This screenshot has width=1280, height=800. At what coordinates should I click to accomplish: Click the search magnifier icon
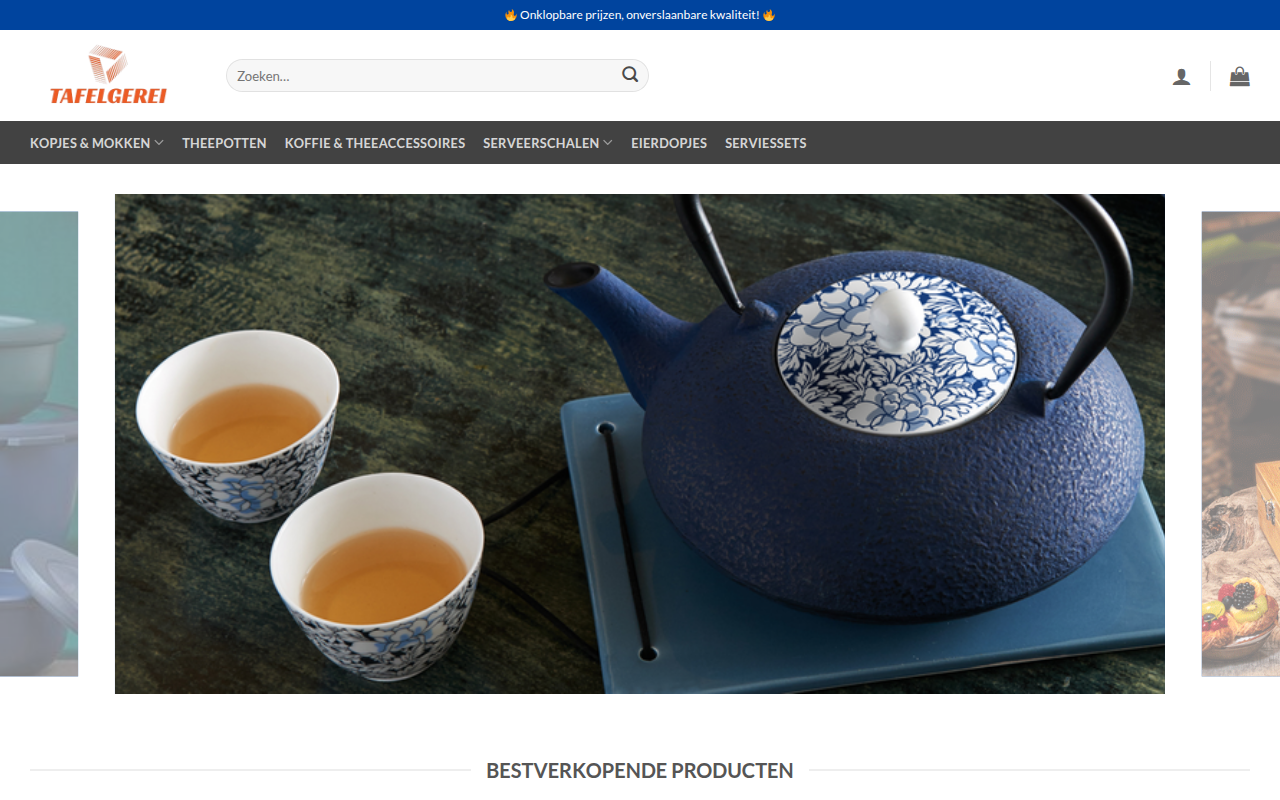pos(630,74)
